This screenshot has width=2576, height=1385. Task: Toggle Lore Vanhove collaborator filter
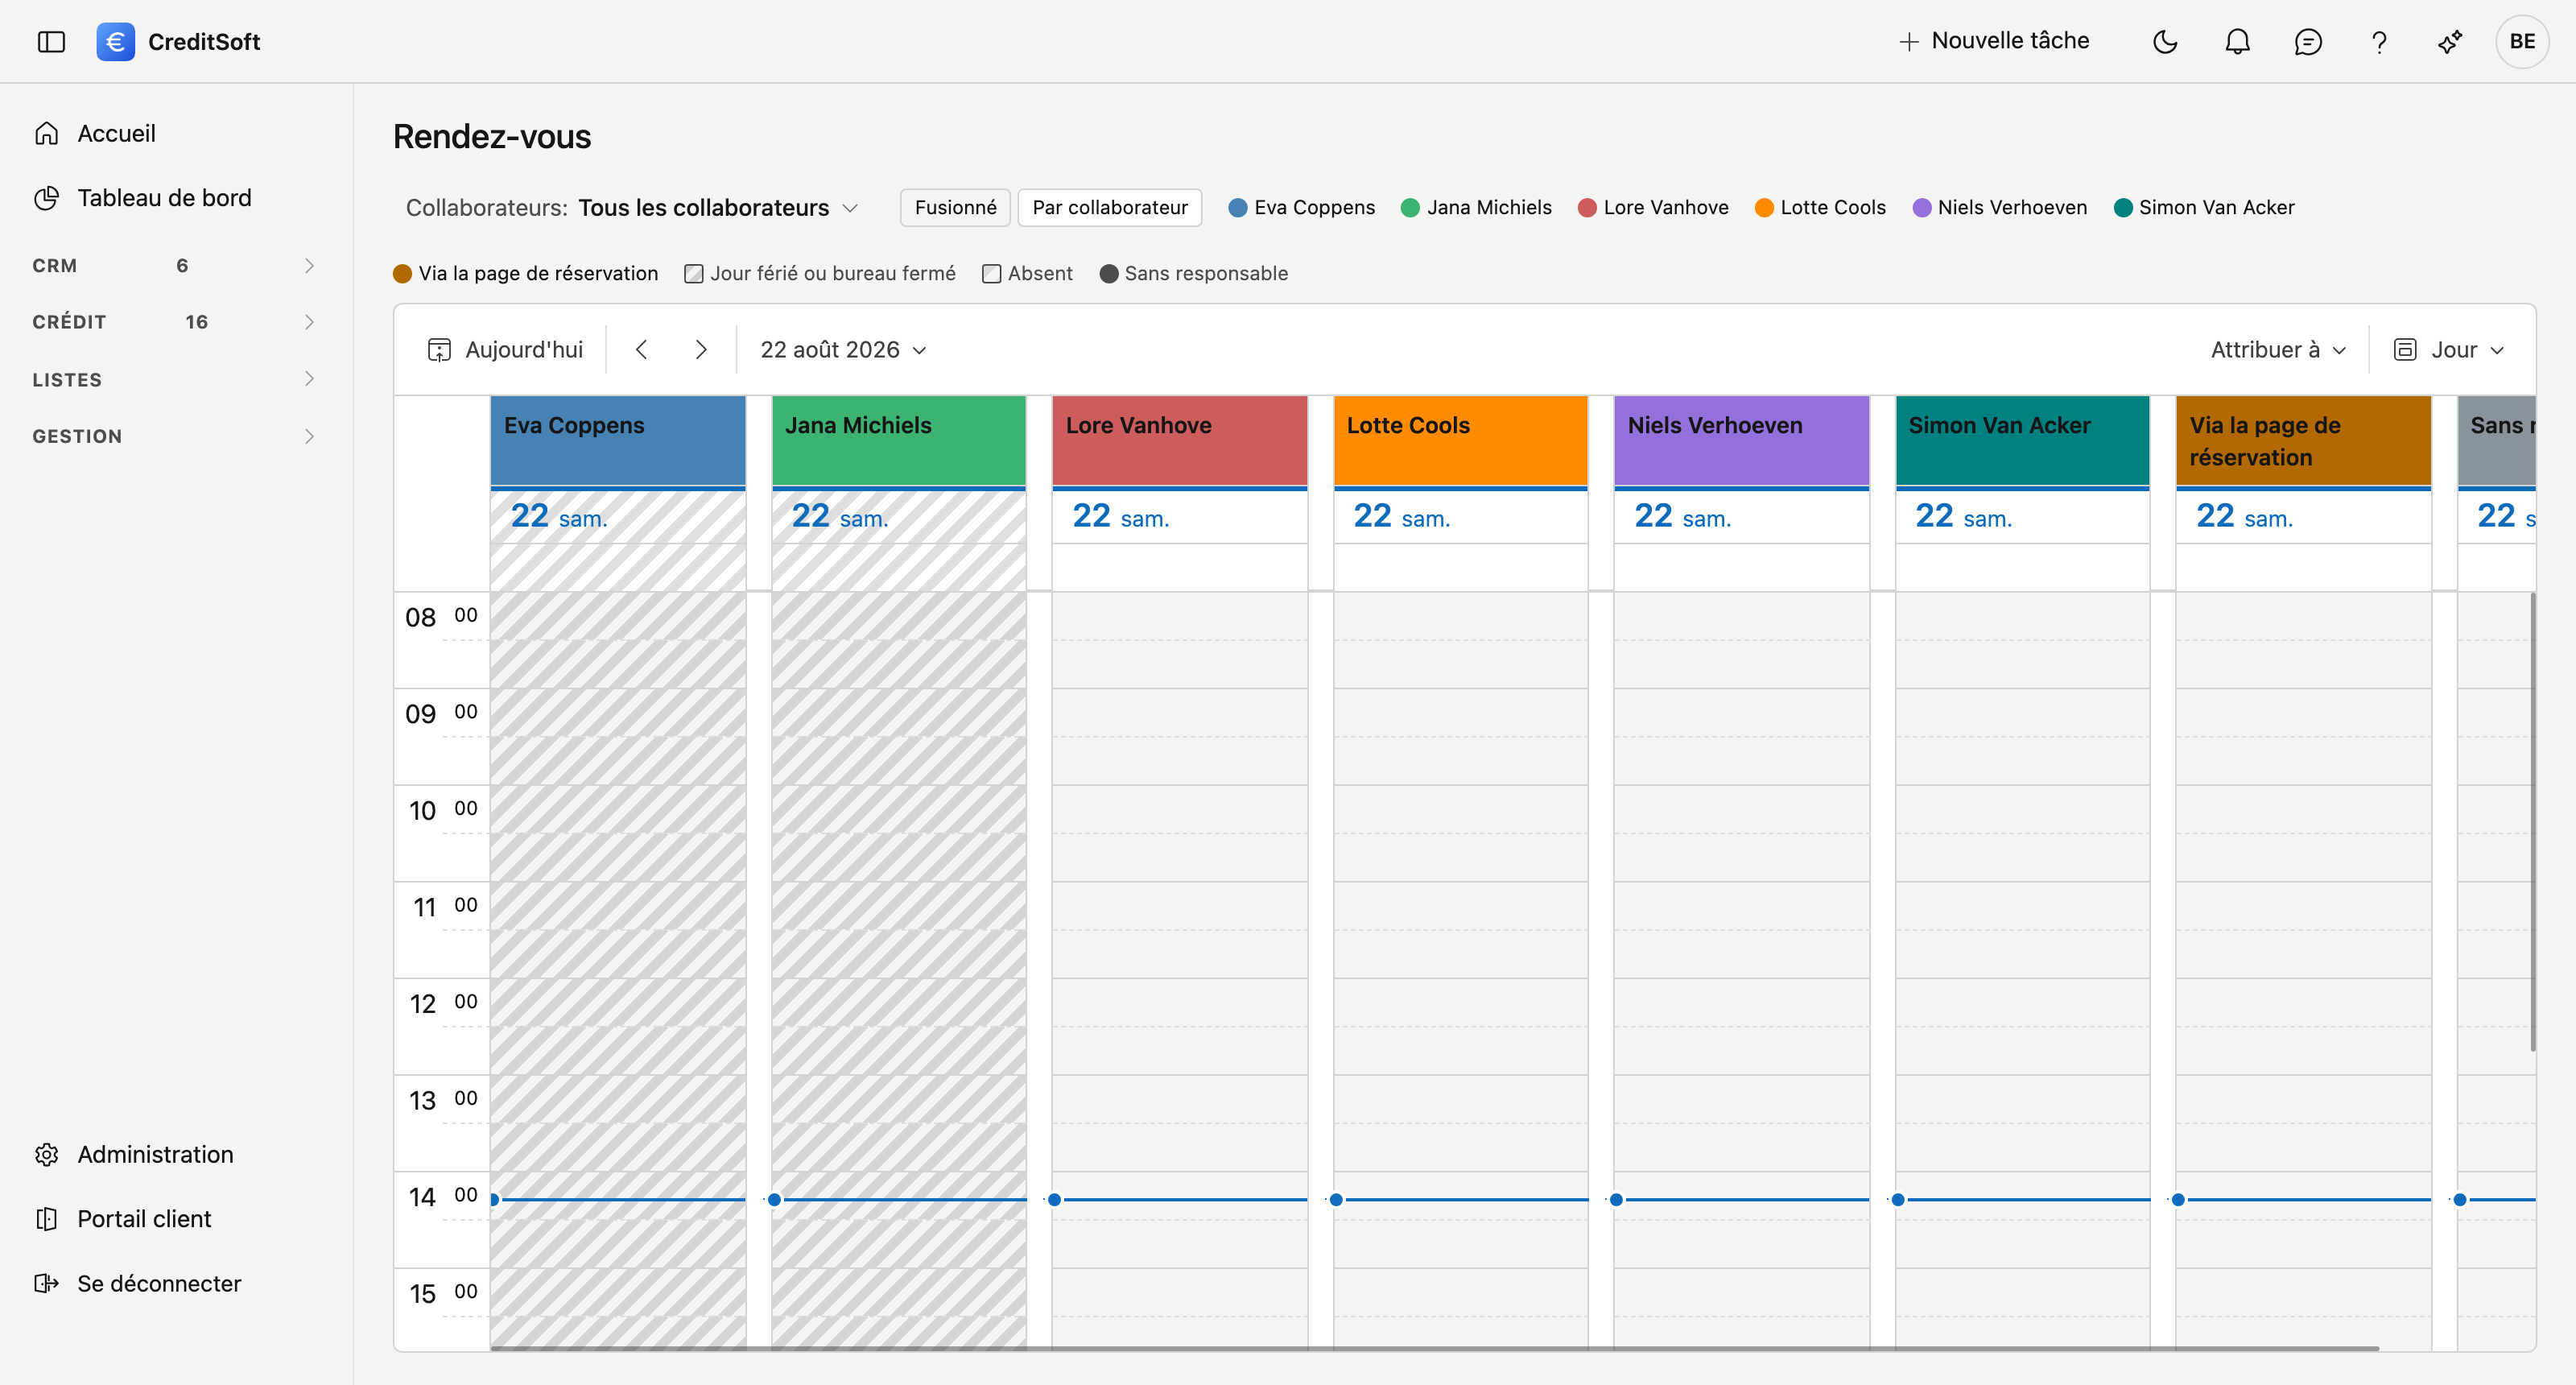click(1653, 207)
